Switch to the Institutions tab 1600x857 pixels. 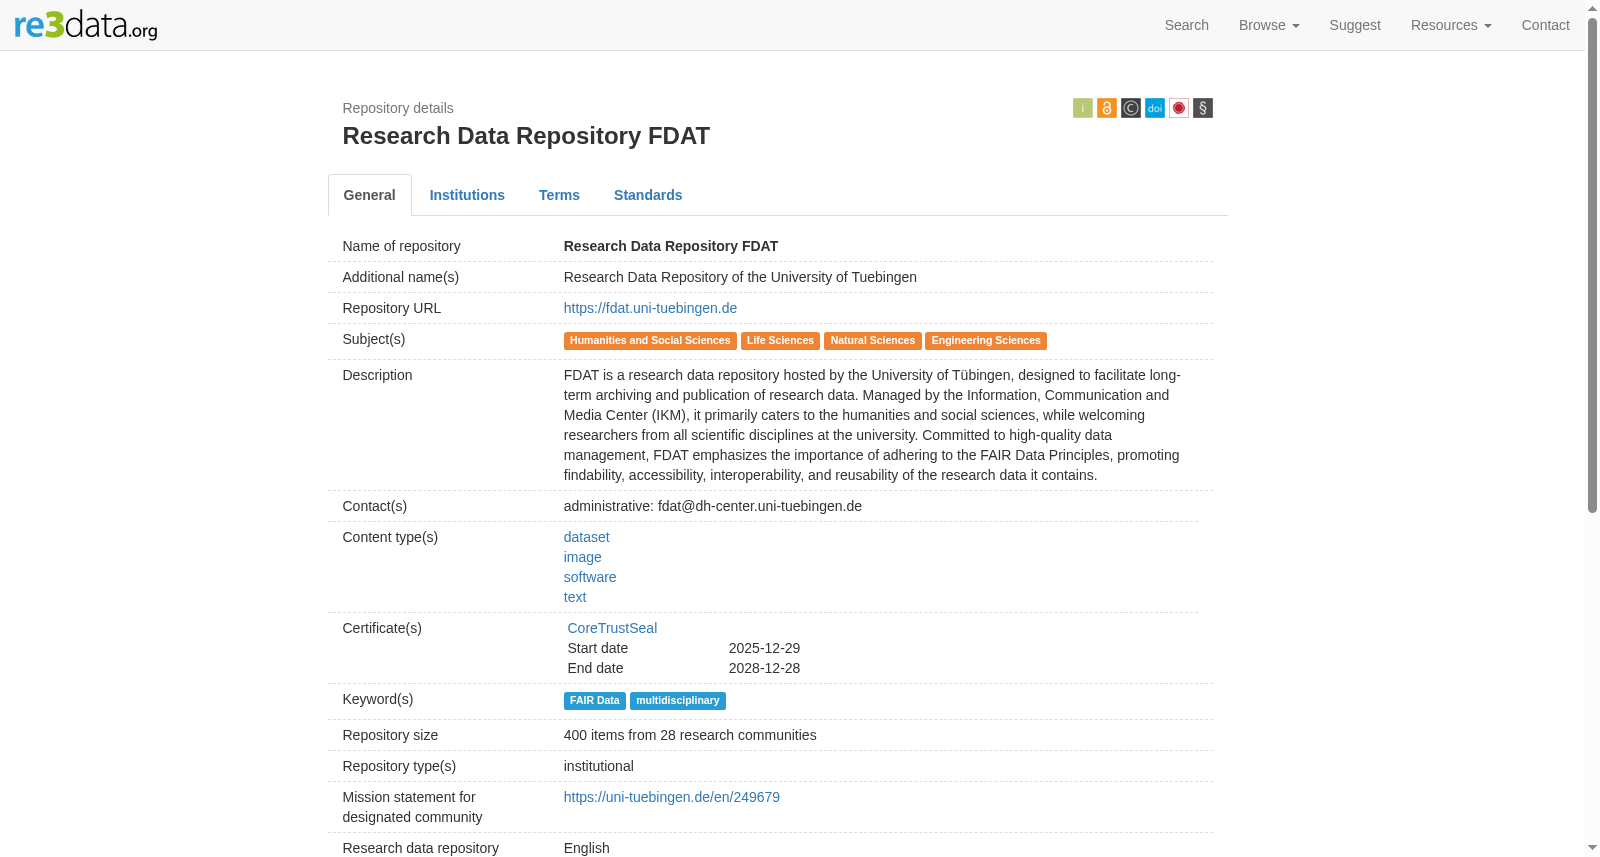click(x=467, y=195)
